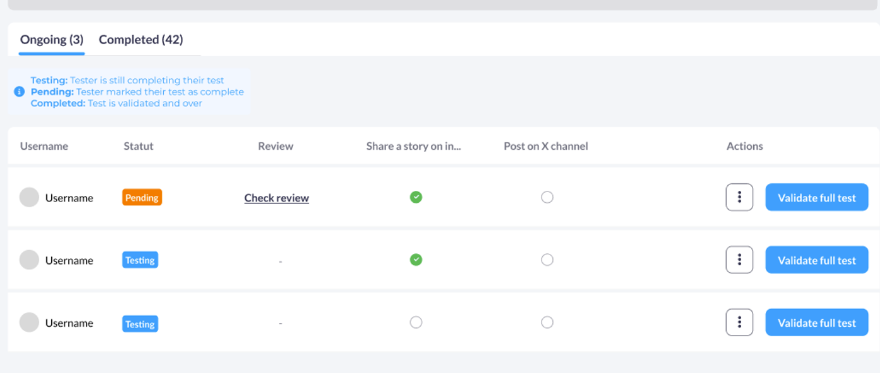The height and width of the screenshot is (373, 880).
Task: Click avatar in Testing row with green story check
Action: point(29,260)
